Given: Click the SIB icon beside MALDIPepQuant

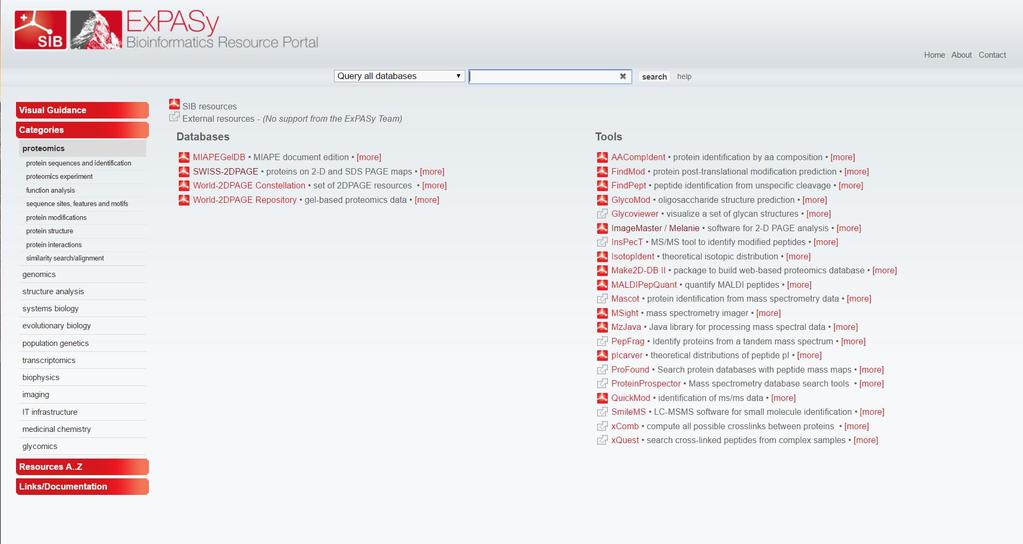Looking at the screenshot, I should pos(602,284).
